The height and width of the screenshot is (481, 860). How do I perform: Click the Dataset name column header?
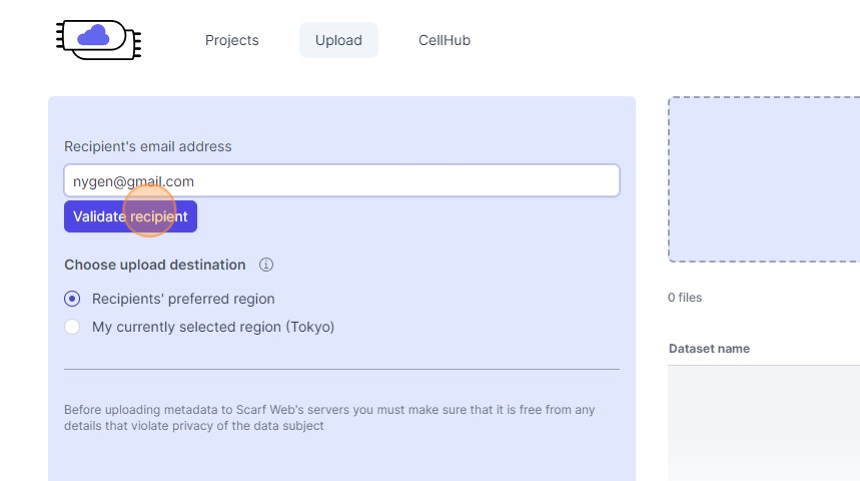pos(709,349)
